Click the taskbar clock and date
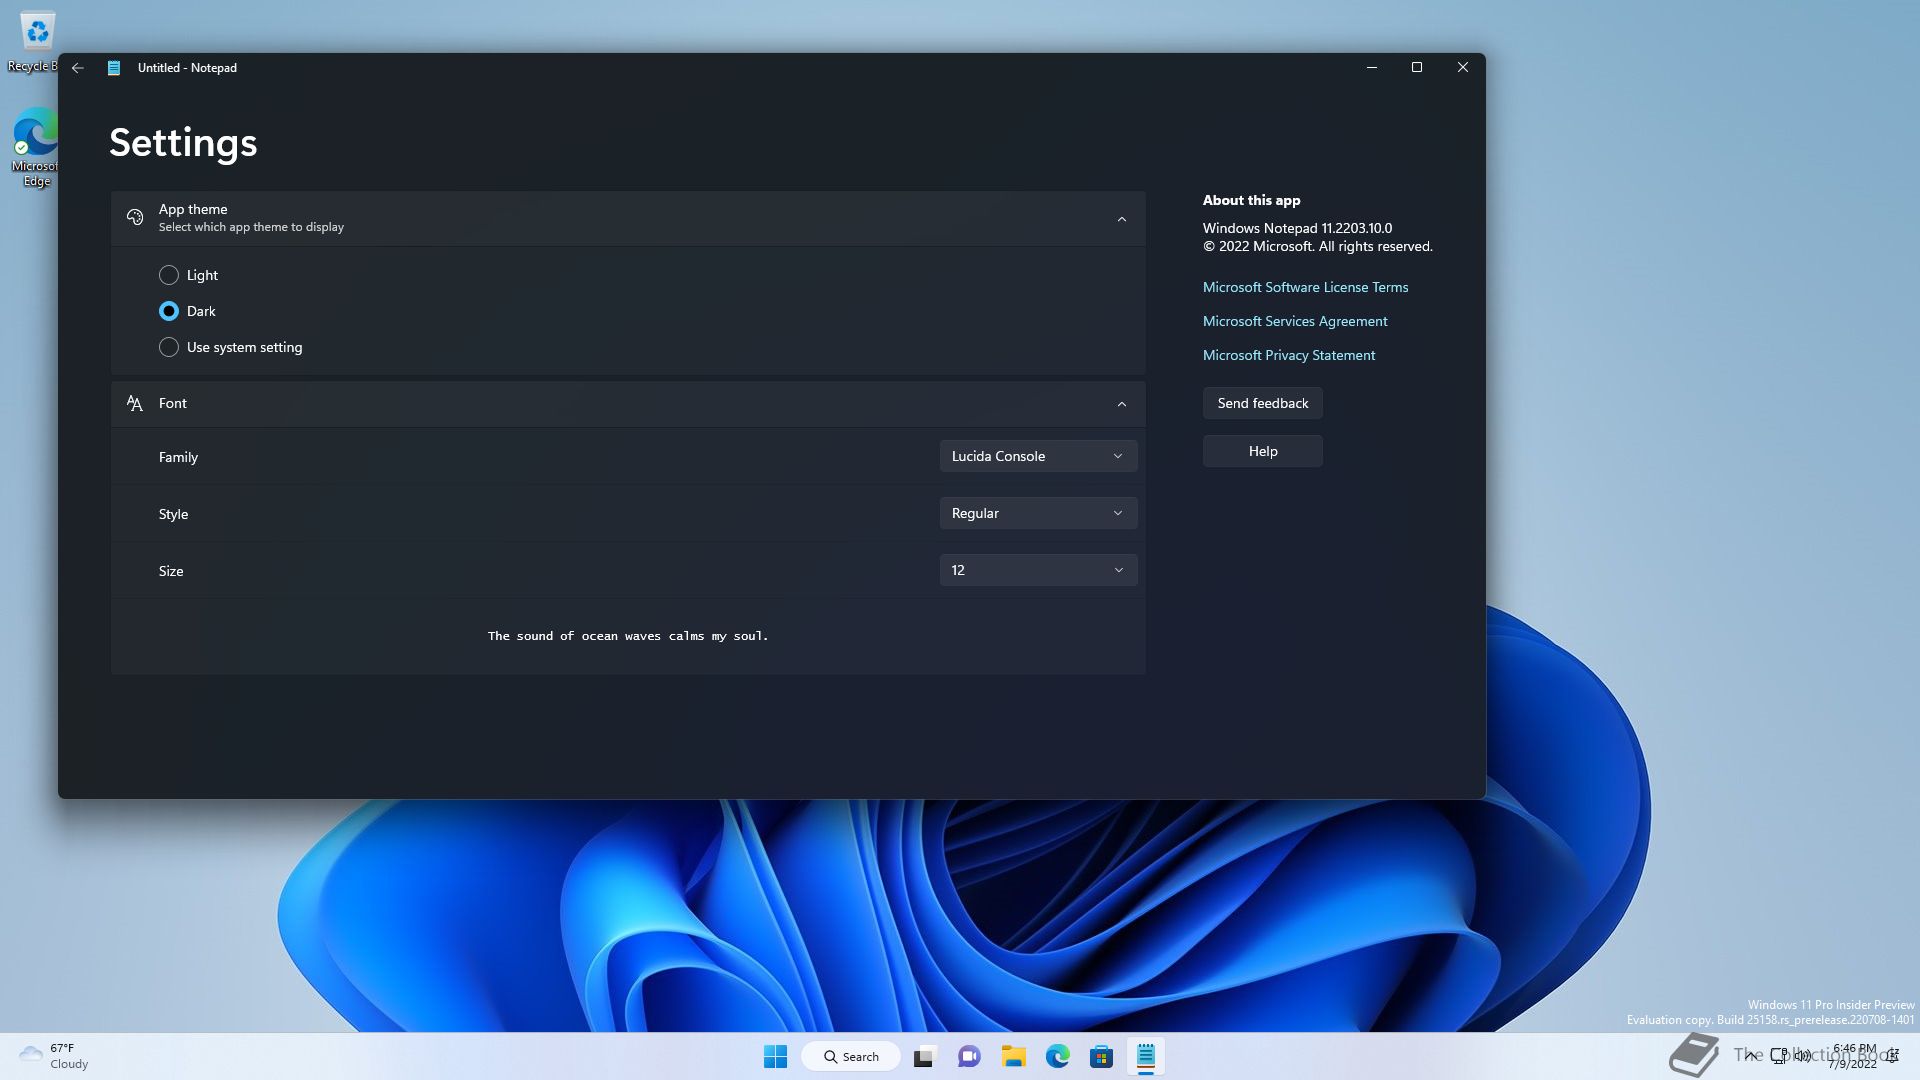Image resolution: width=1920 pixels, height=1080 pixels. [1853, 1056]
